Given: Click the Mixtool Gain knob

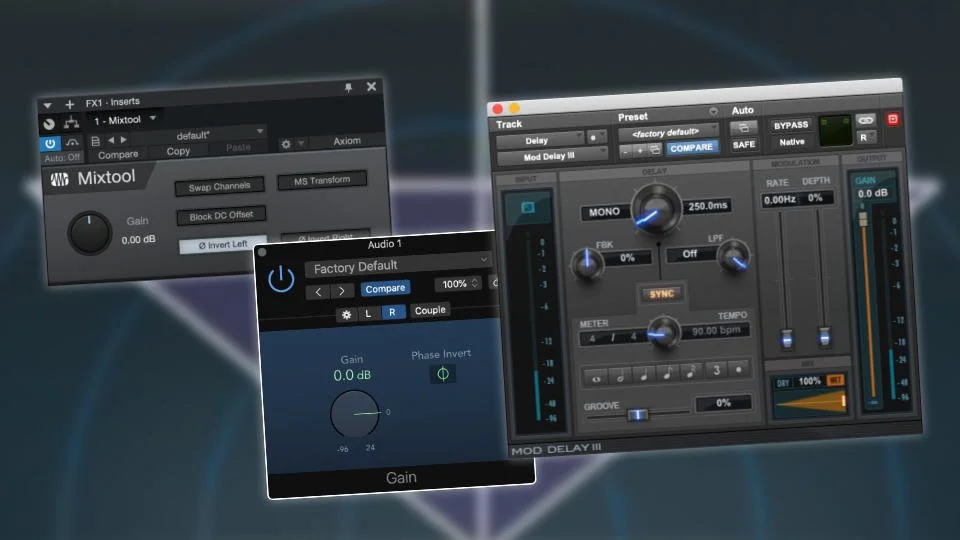Looking at the screenshot, I should 89,233.
